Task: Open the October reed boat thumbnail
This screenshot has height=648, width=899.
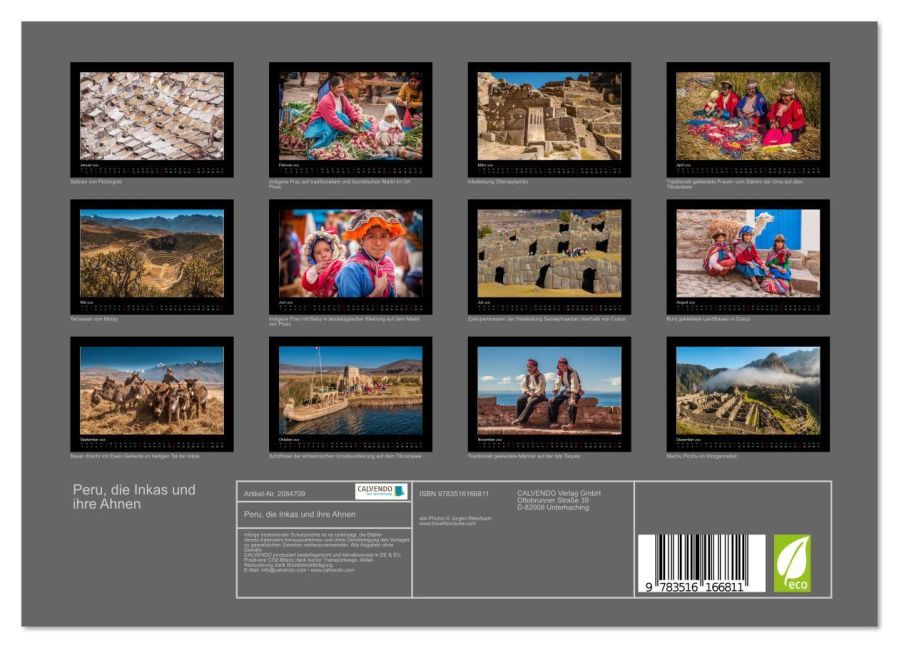Action: point(350,394)
